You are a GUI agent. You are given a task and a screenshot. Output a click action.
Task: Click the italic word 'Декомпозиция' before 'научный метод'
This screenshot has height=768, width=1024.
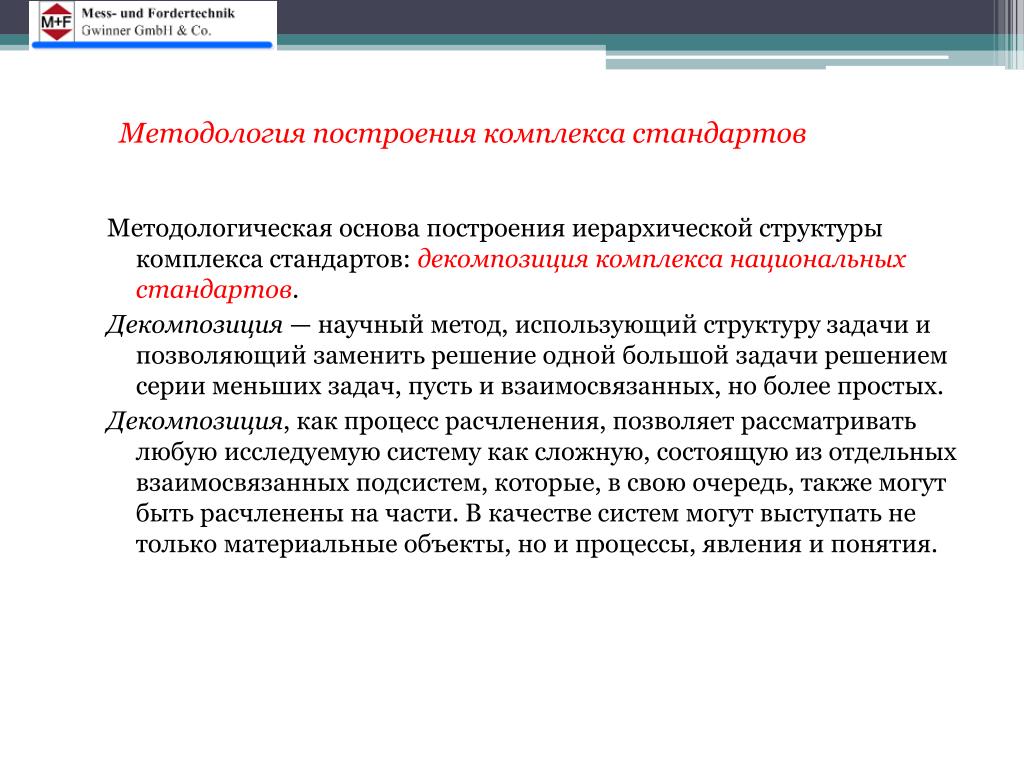point(194,325)
